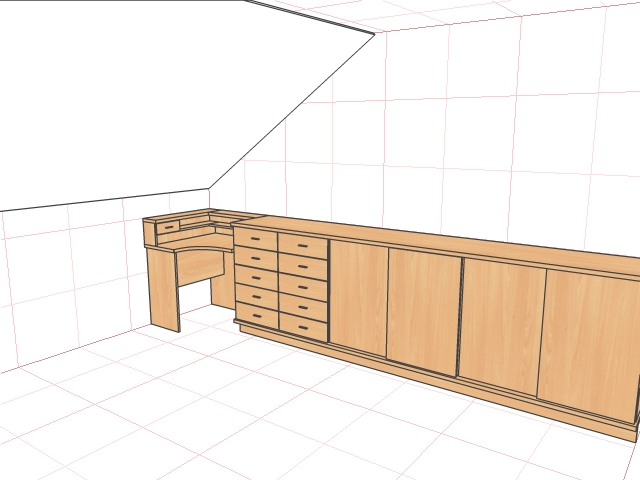The height and width of the screenshot is (480, 640).
Task: Pick the desk's left side panel
Action: coord(164,289)
